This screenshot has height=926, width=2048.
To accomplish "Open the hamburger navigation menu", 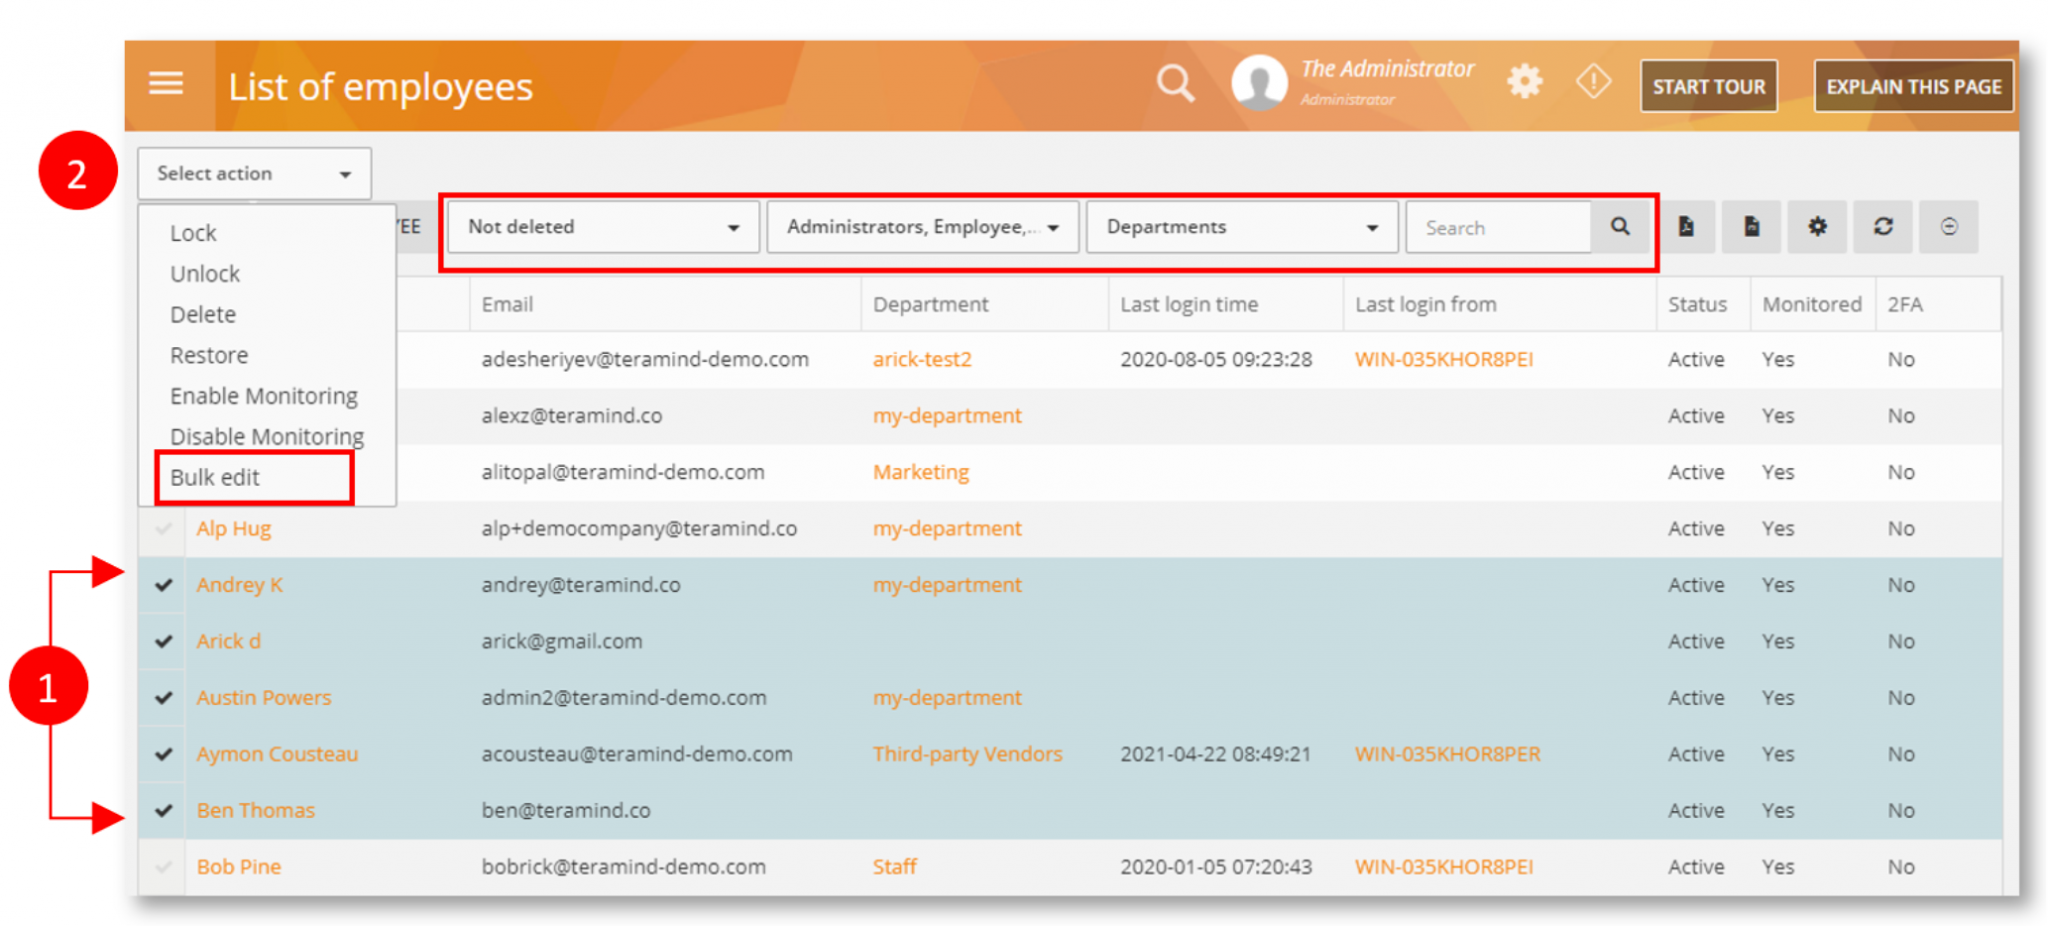I will [166, 84].
